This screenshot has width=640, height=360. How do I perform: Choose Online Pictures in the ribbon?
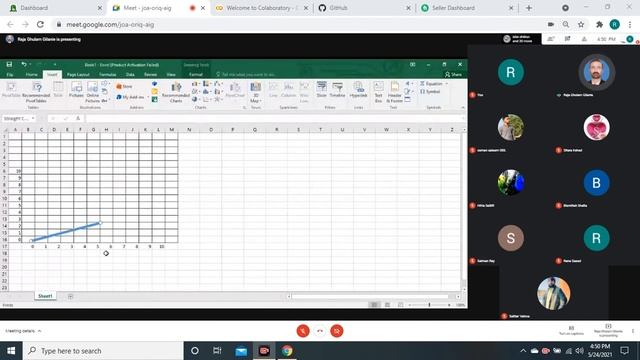pos(93,92)
